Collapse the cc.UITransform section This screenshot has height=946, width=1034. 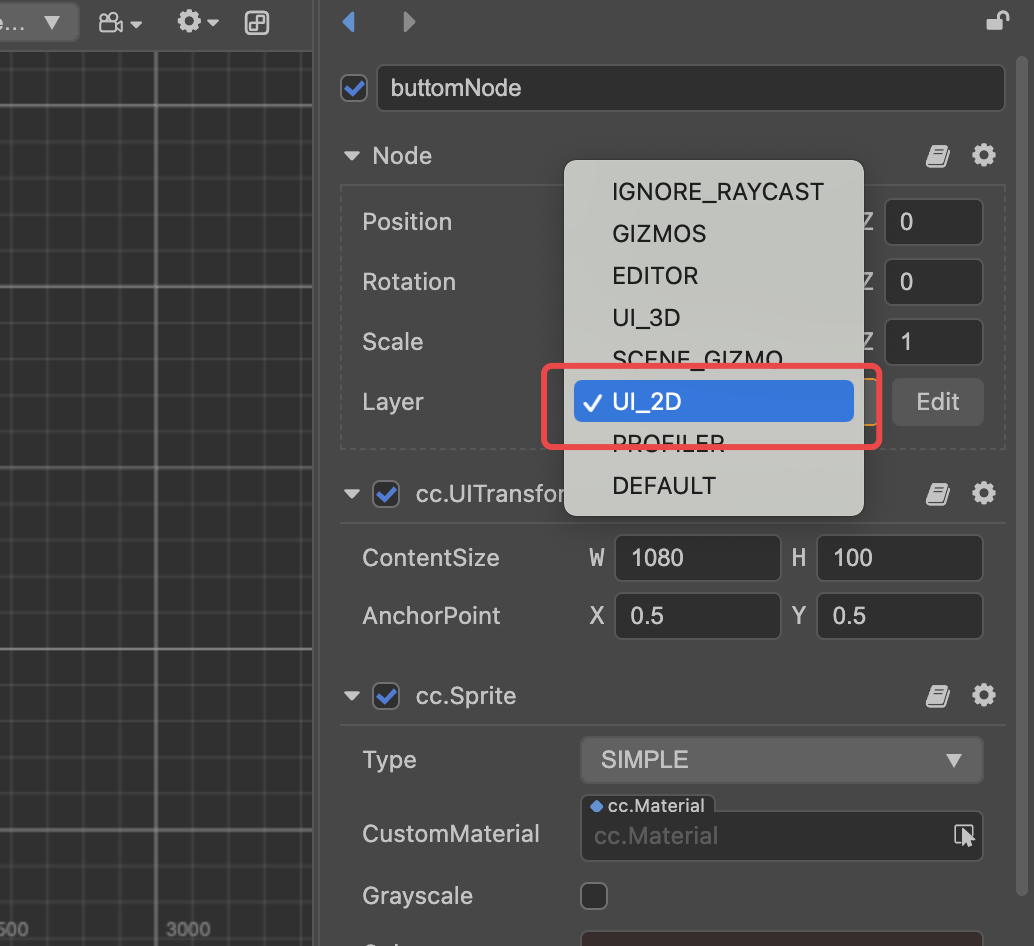[x=352, y=494]
